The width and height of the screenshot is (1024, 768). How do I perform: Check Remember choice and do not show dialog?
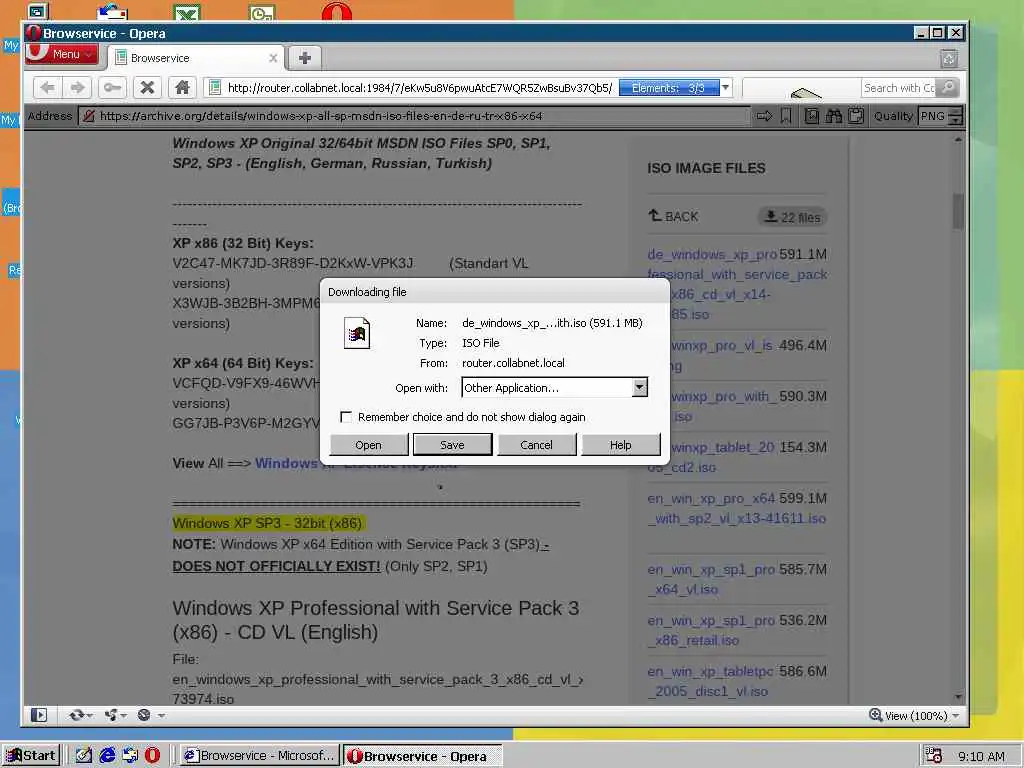[346, 417]
